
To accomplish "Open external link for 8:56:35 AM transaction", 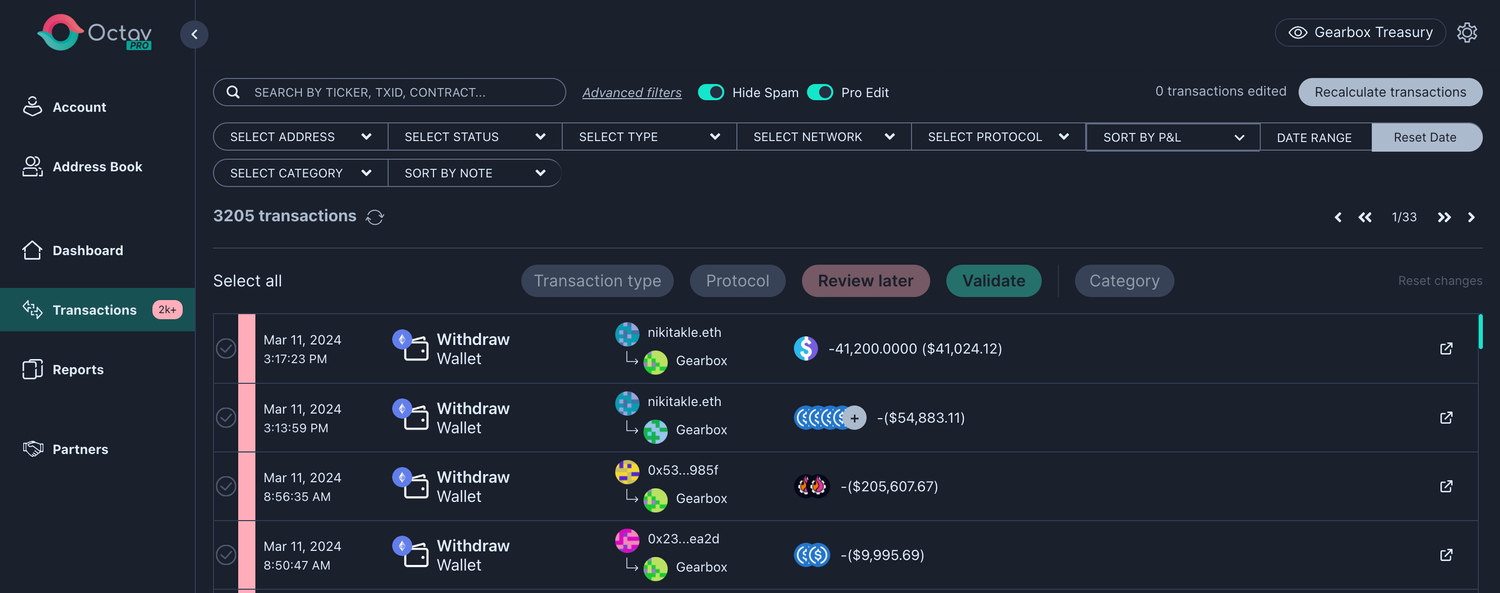I will (x=1446, y=486).
